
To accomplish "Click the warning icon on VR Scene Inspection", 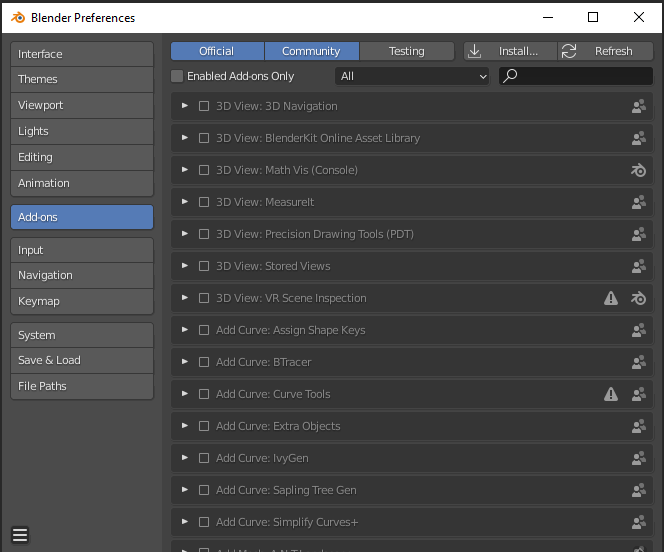I will click(611, 298).
